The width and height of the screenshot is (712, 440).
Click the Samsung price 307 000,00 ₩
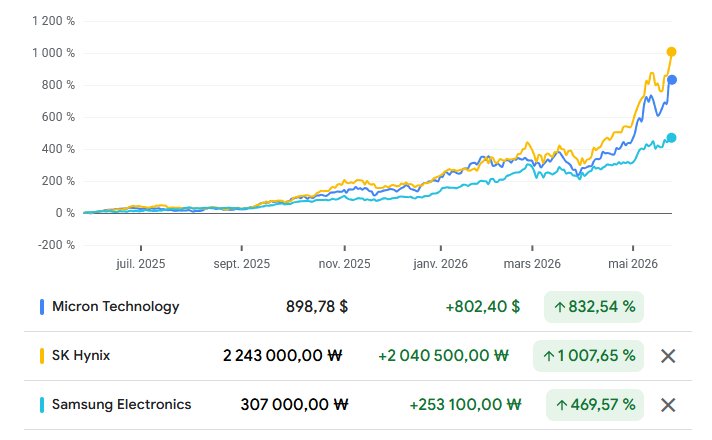(294, 405)
